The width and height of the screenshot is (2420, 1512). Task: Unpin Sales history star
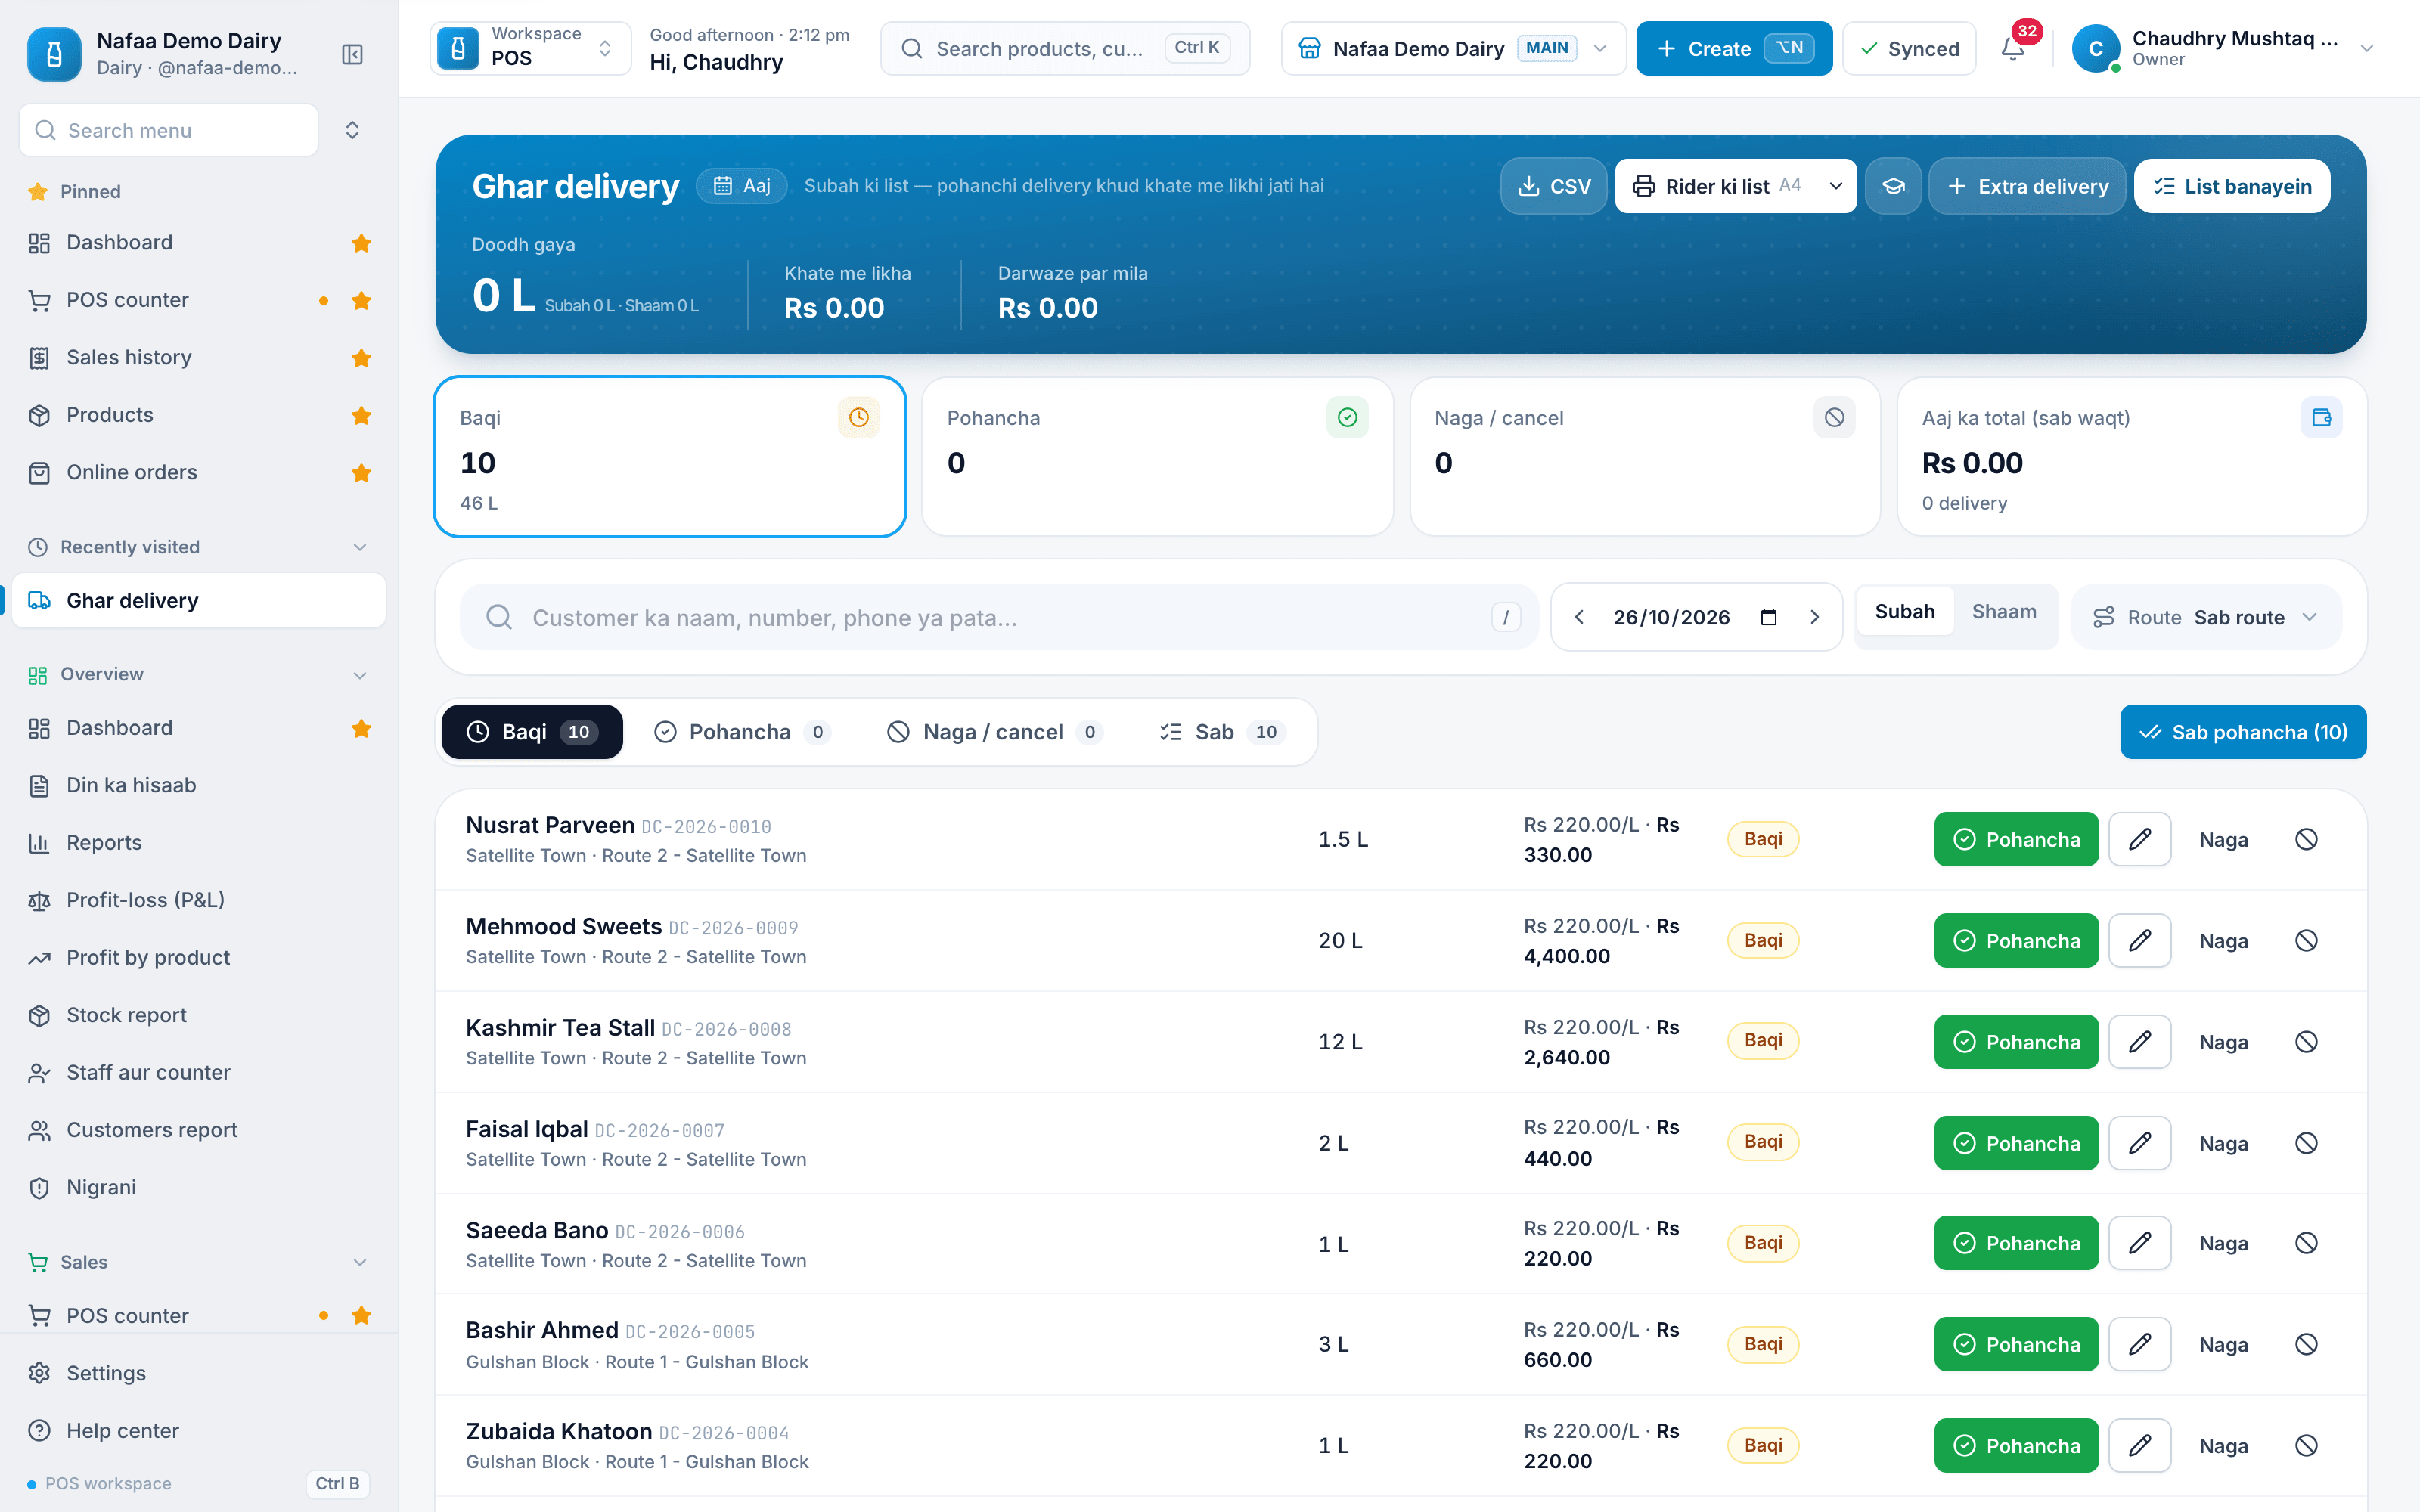[x=362, y=358]
